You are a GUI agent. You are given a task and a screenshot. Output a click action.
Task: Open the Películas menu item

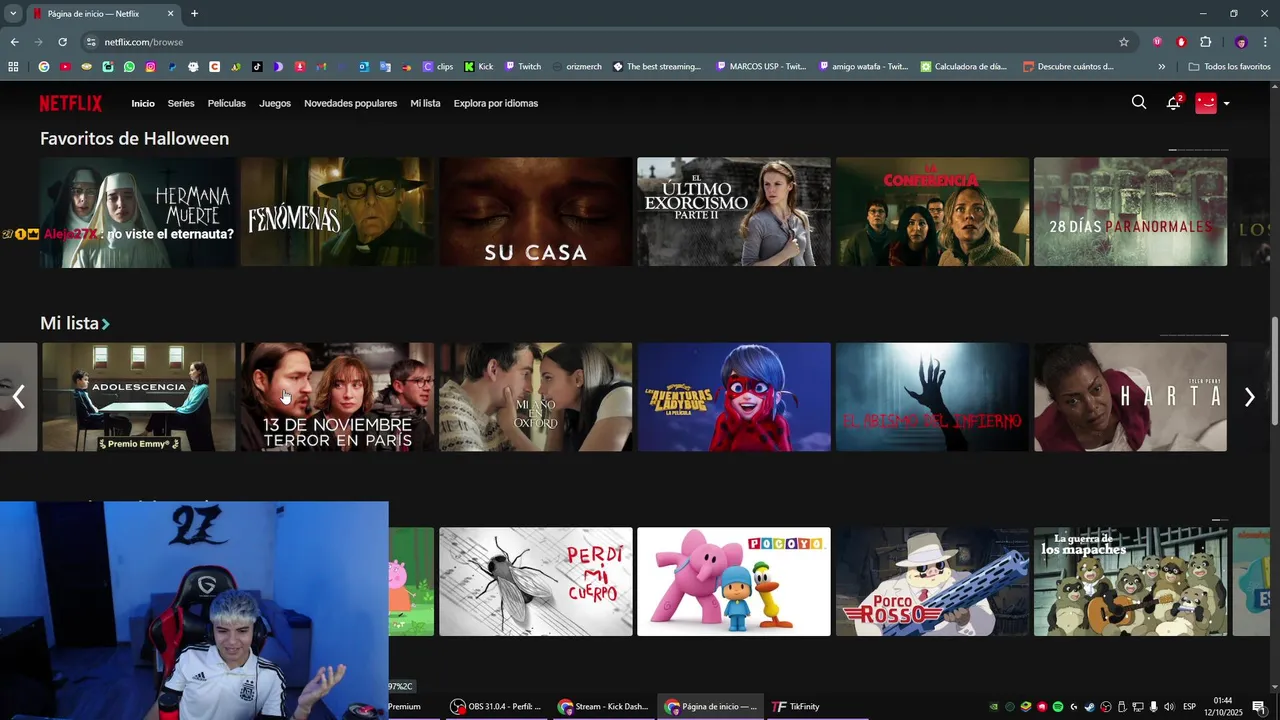coord(227,103)
